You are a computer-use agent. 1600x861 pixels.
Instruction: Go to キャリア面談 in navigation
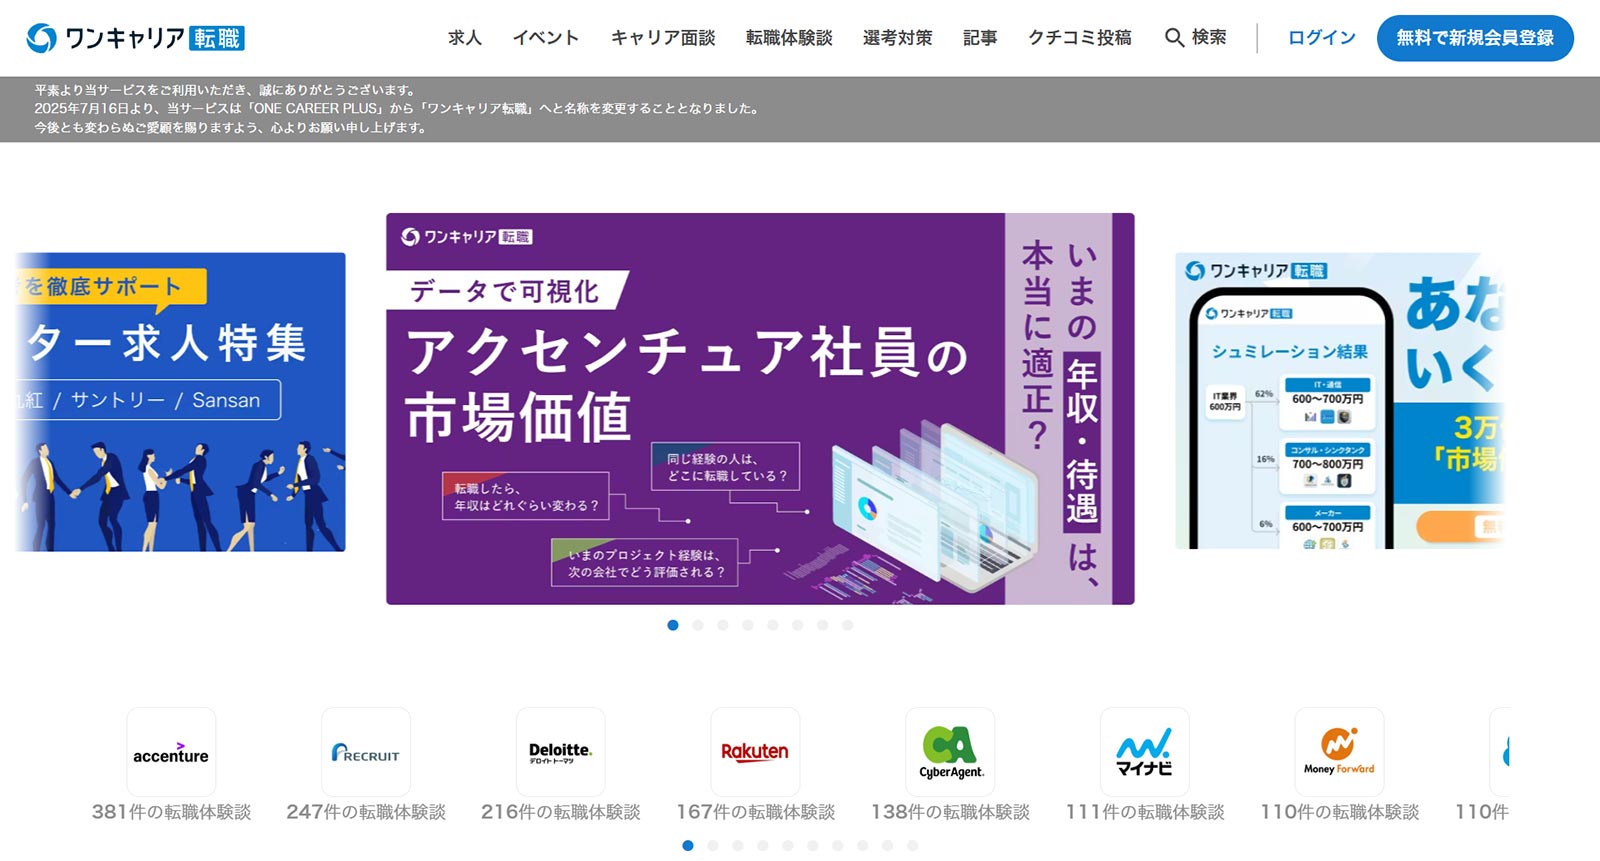tap(663, 38)
